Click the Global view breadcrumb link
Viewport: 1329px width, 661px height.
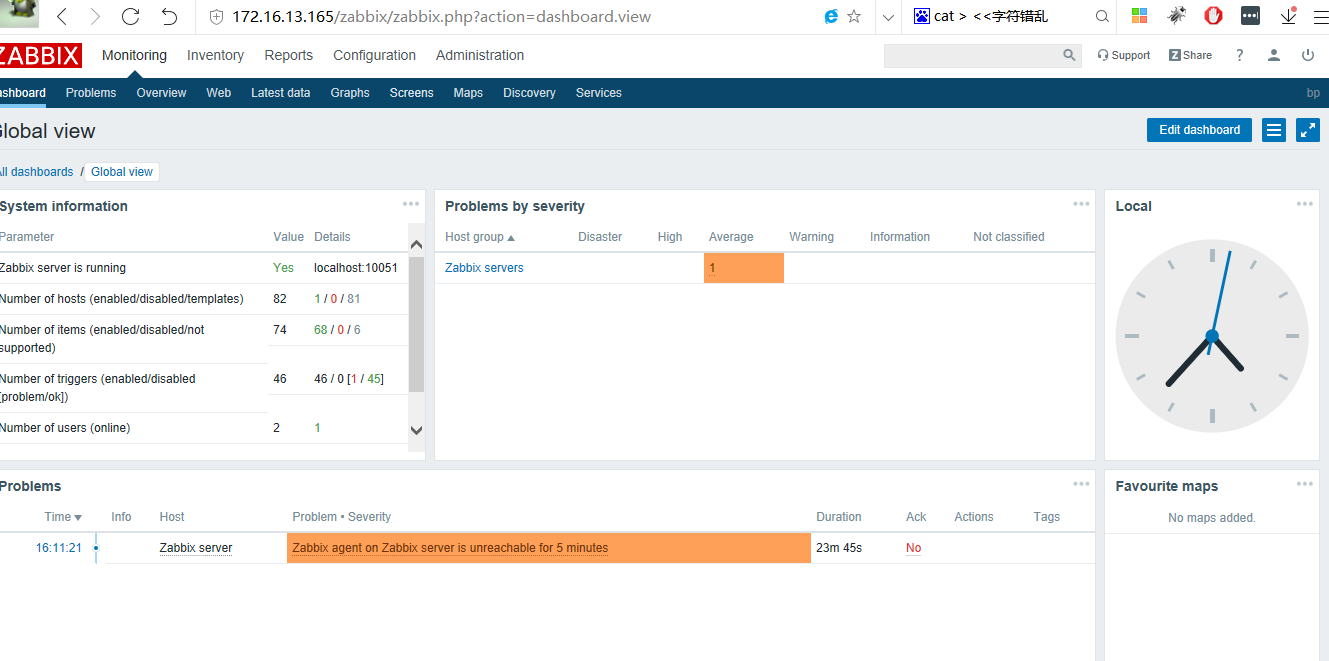(x=122, y=172)
